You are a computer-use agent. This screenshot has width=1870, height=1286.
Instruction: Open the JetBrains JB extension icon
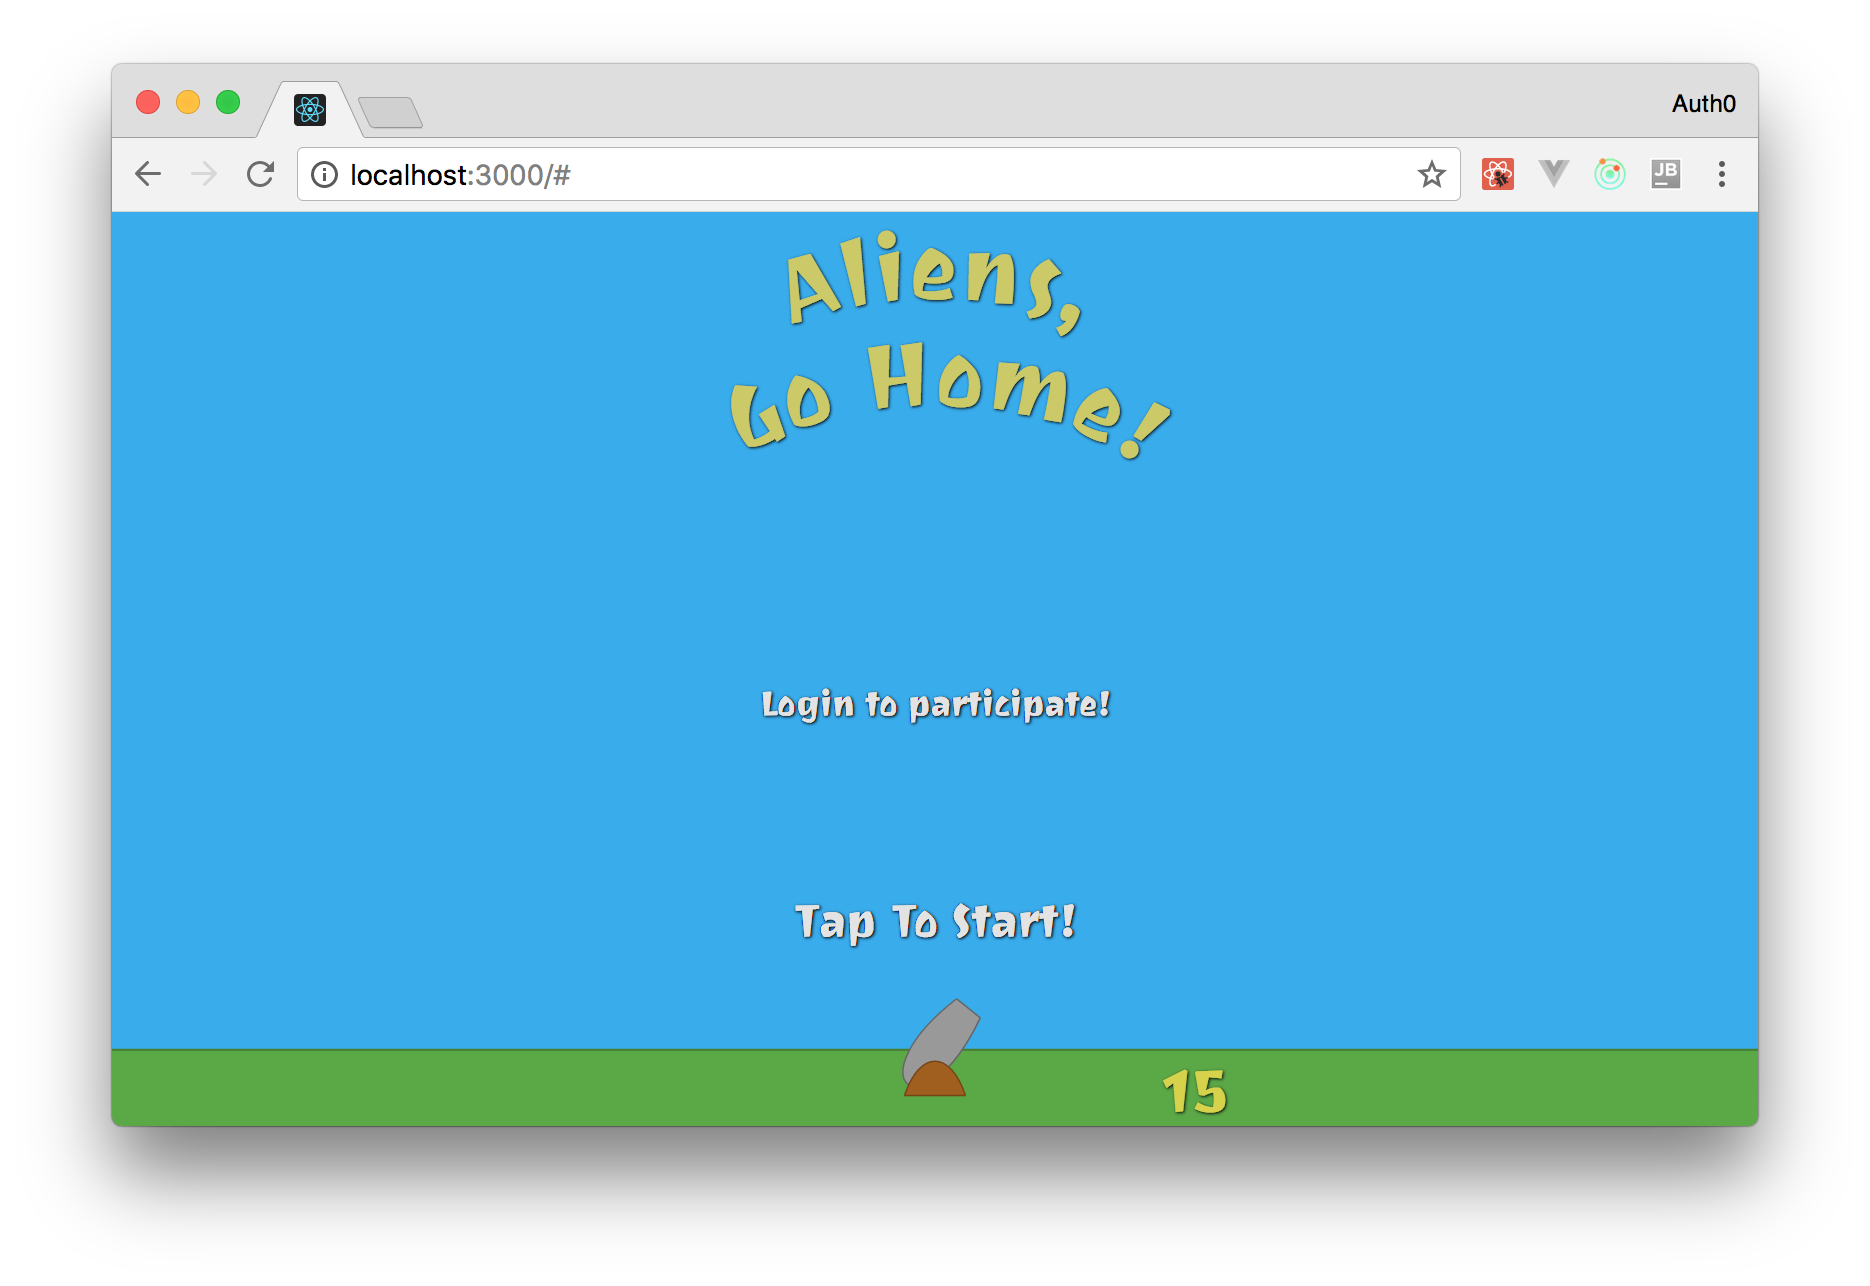click(x=1666, y=174)
